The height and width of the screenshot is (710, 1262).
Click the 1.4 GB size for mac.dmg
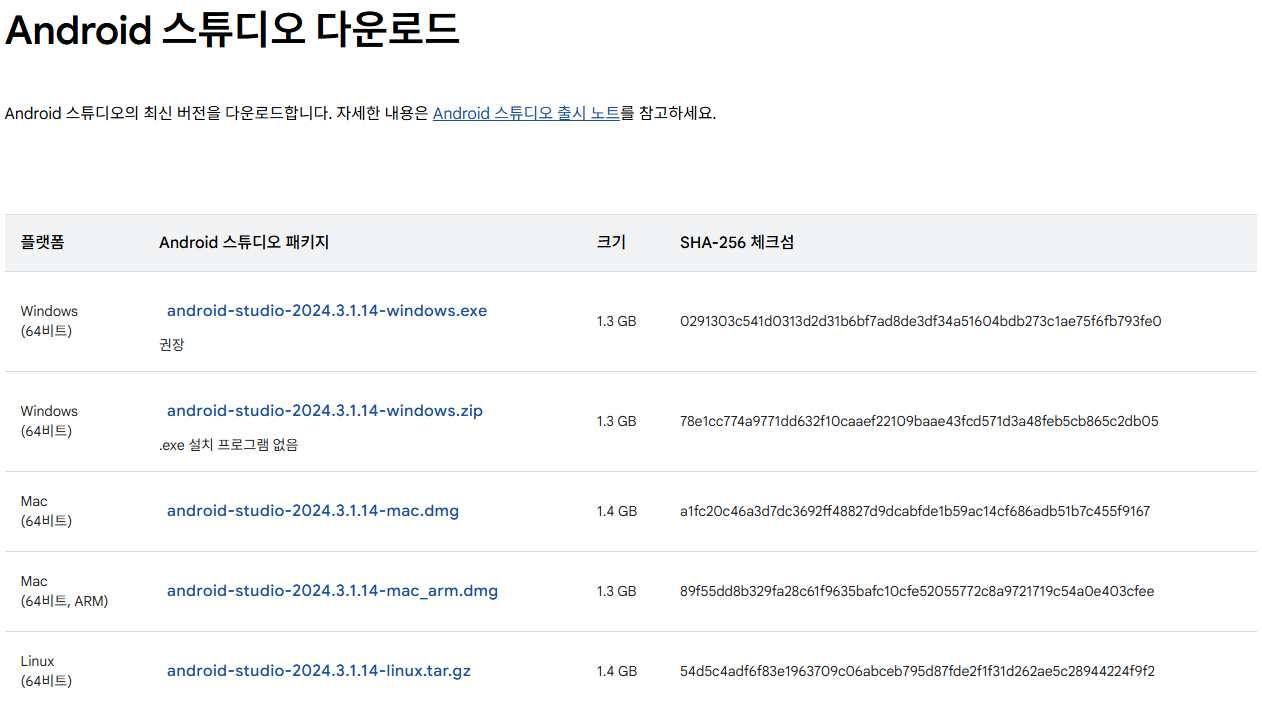[x=617, y=512]
